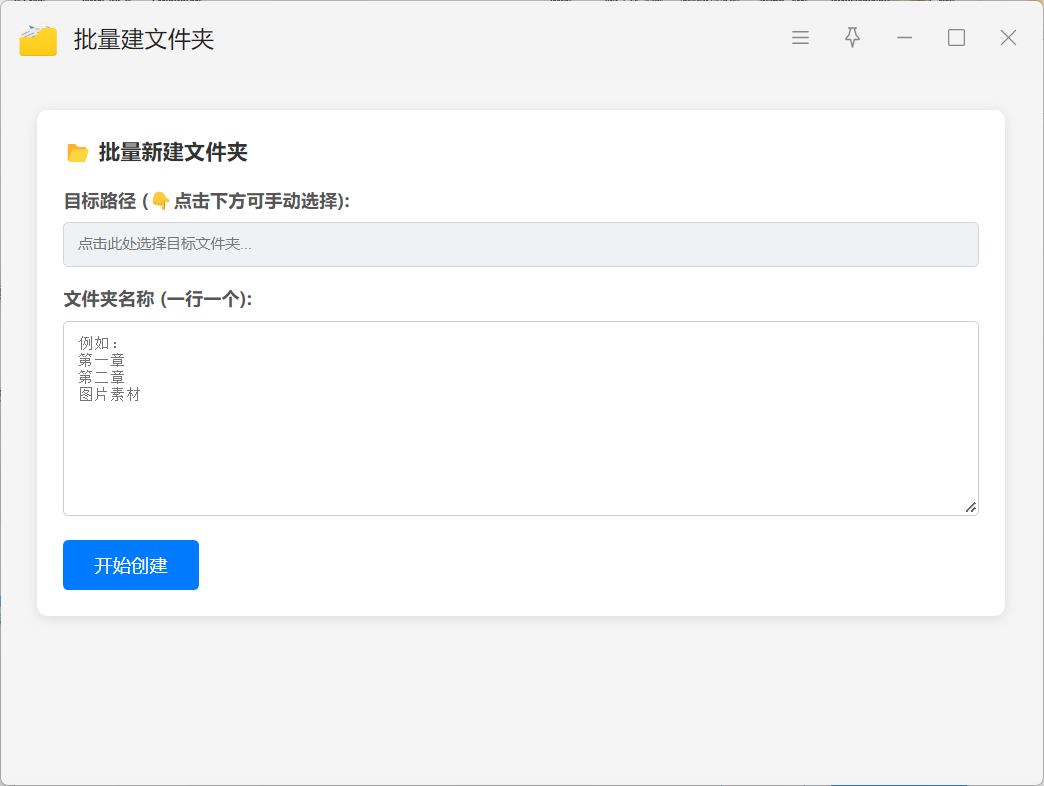Close the 批量建文件夹 window
This screenshot has height=786, width=1044.
[1008, 38]
